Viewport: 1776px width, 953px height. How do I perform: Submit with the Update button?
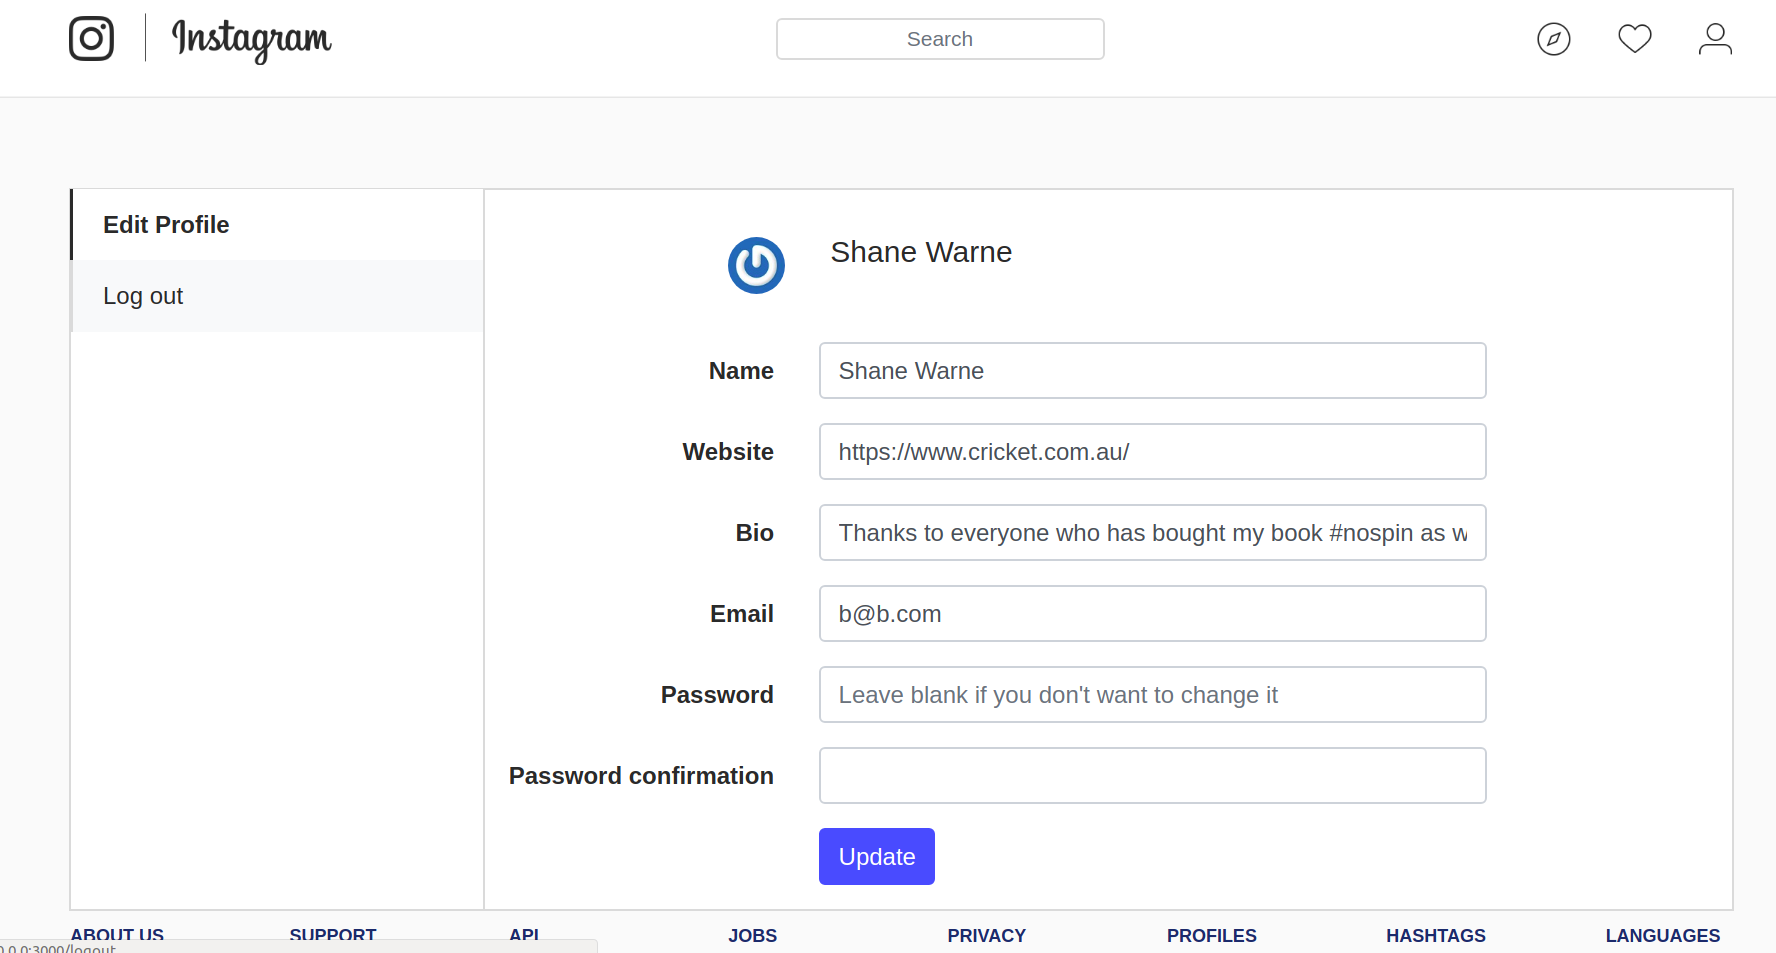point(876,857)
